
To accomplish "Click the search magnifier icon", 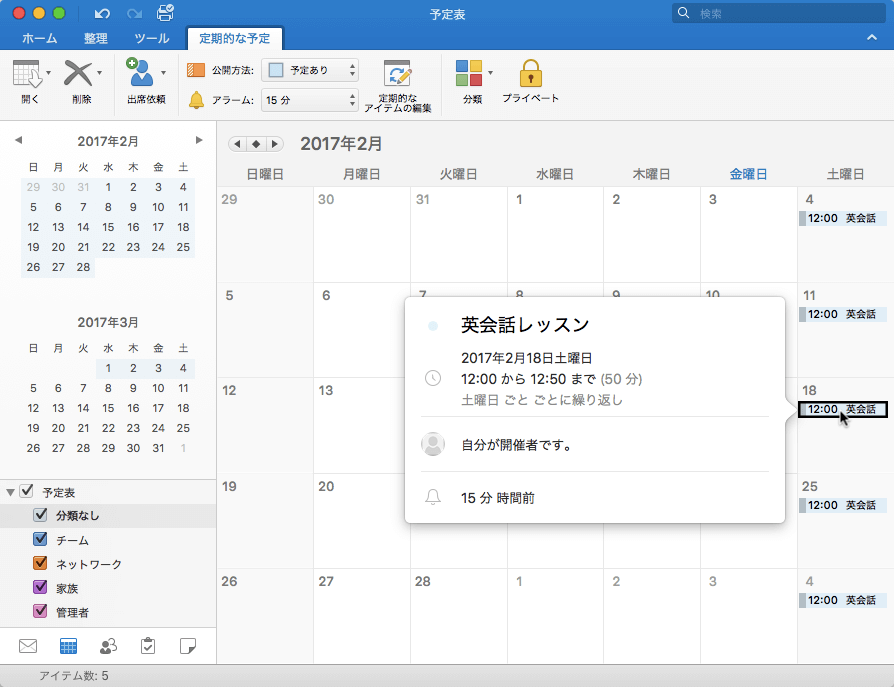I will click(683, 13).
